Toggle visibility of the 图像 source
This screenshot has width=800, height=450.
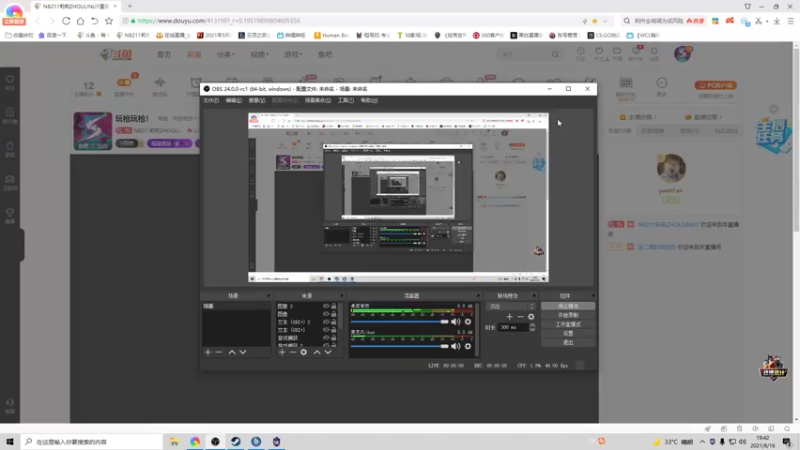tap(326, 314)
